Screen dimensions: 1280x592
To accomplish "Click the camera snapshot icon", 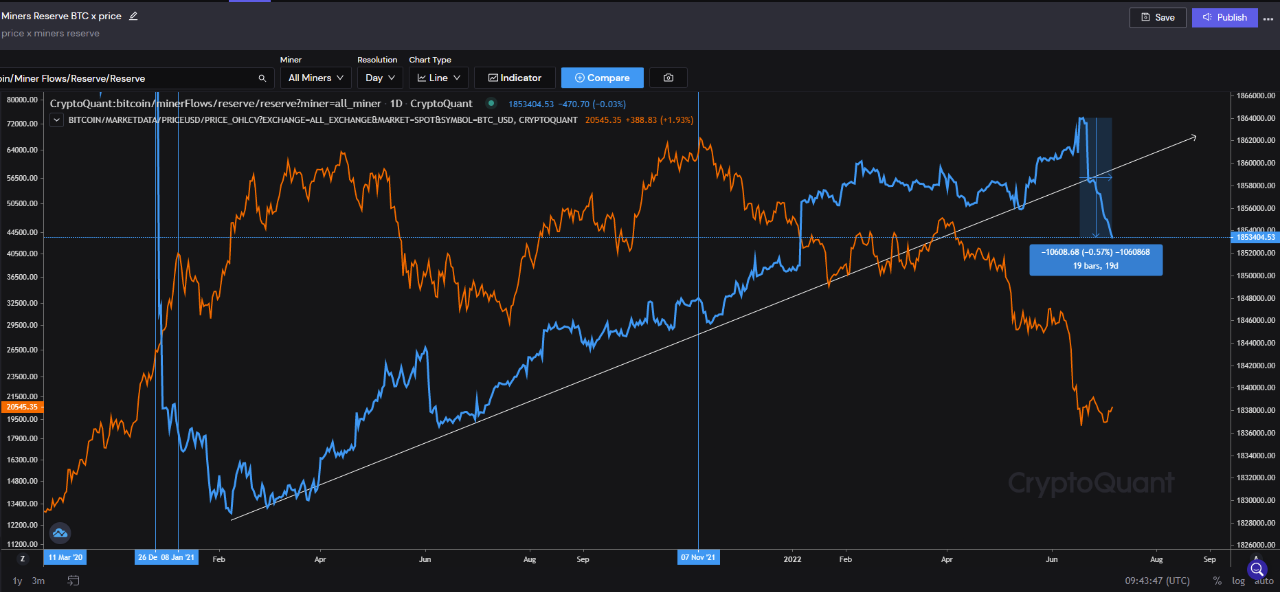I will (x=668, y=78).
